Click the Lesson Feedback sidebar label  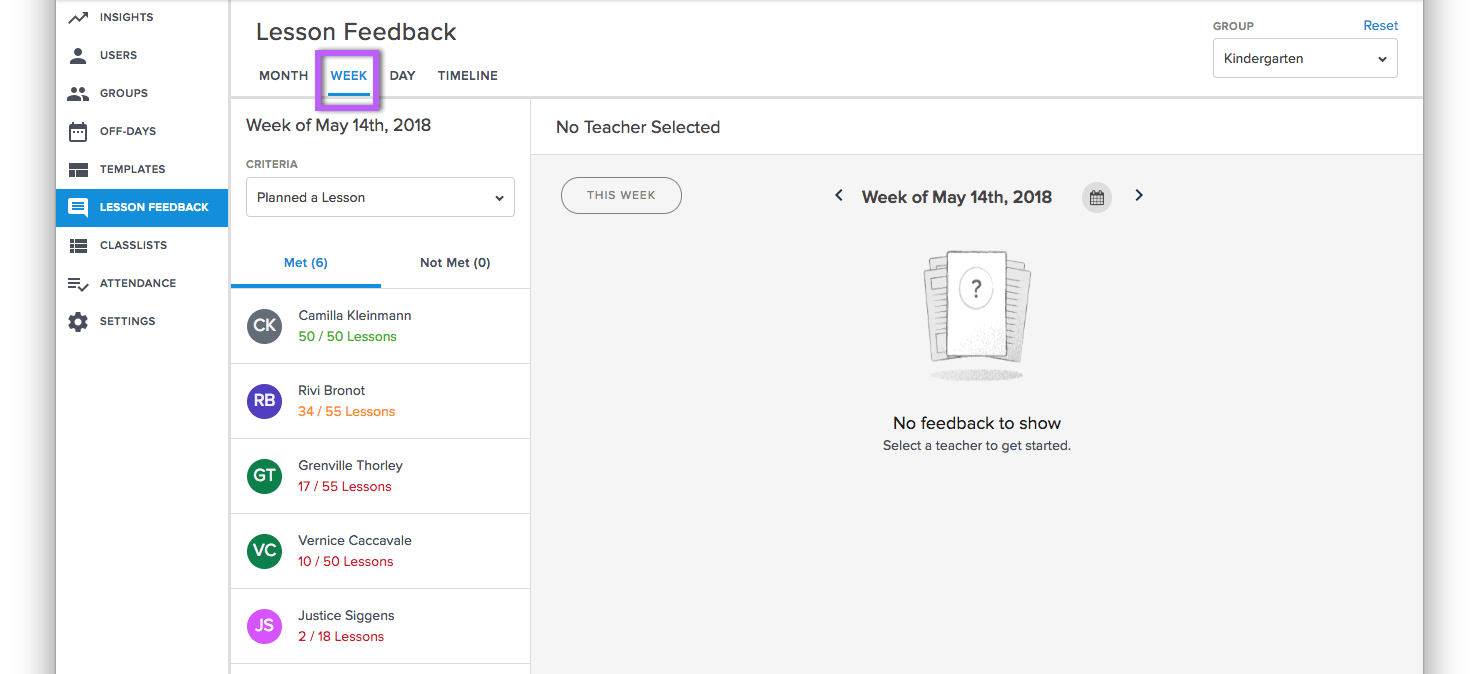click(154, 207)
